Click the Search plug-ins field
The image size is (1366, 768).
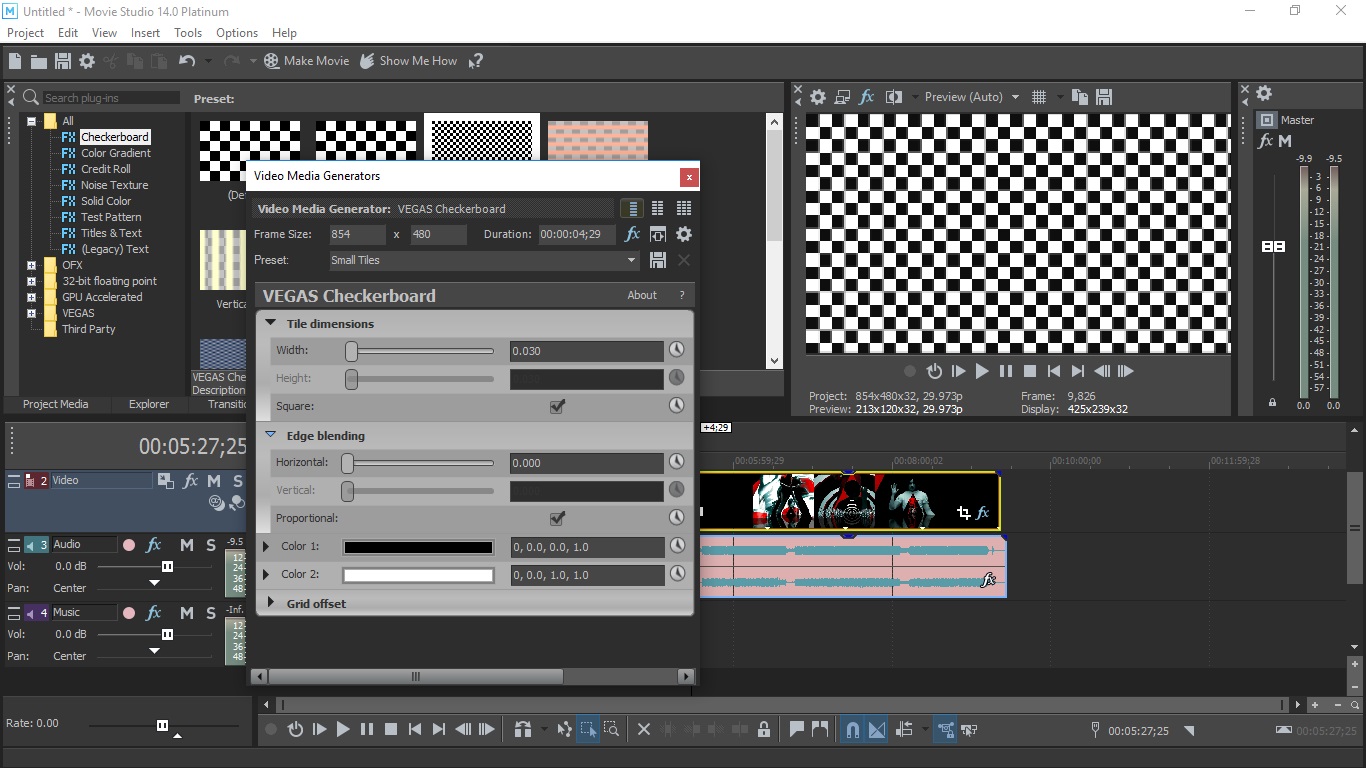(x=111, y=98)
